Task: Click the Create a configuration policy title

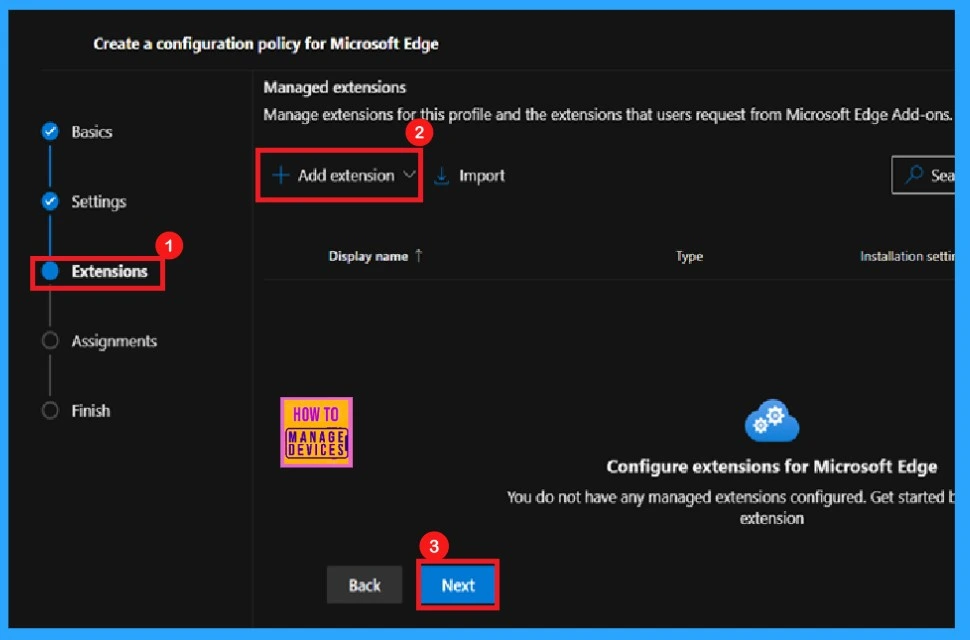Action: pos(266,44)
